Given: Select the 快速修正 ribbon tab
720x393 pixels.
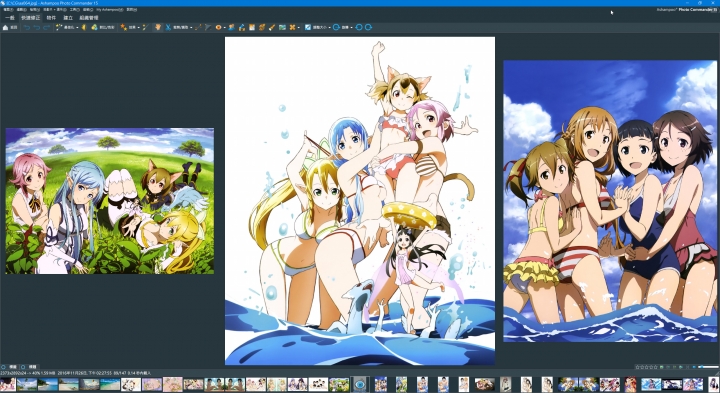Looking at the screenshot, I should pyautogui.click(x=31, y=18).
